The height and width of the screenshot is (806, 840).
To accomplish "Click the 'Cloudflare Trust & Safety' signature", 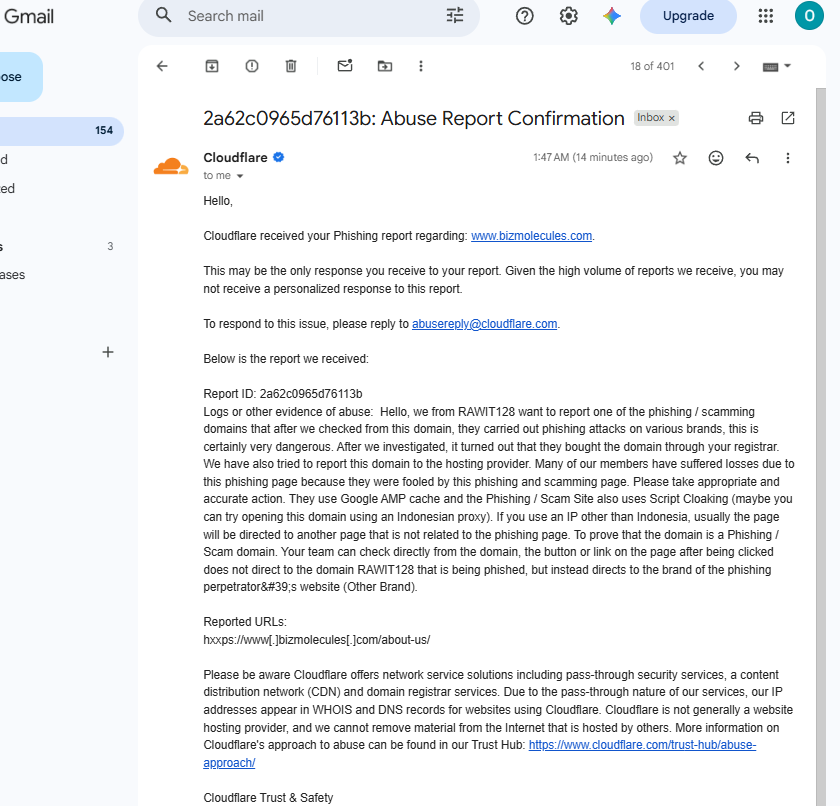I will (x=268, y=798).
